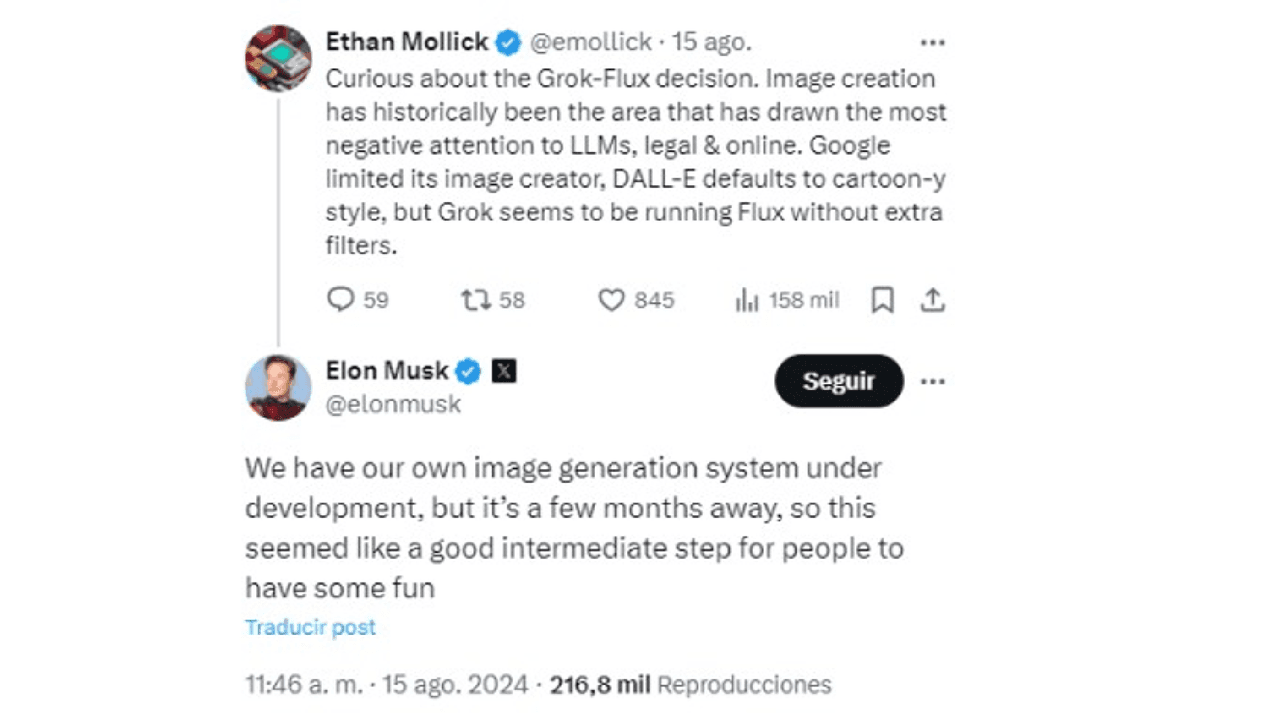Click the share icon on Ethan Mollick's post

point(932,299)
